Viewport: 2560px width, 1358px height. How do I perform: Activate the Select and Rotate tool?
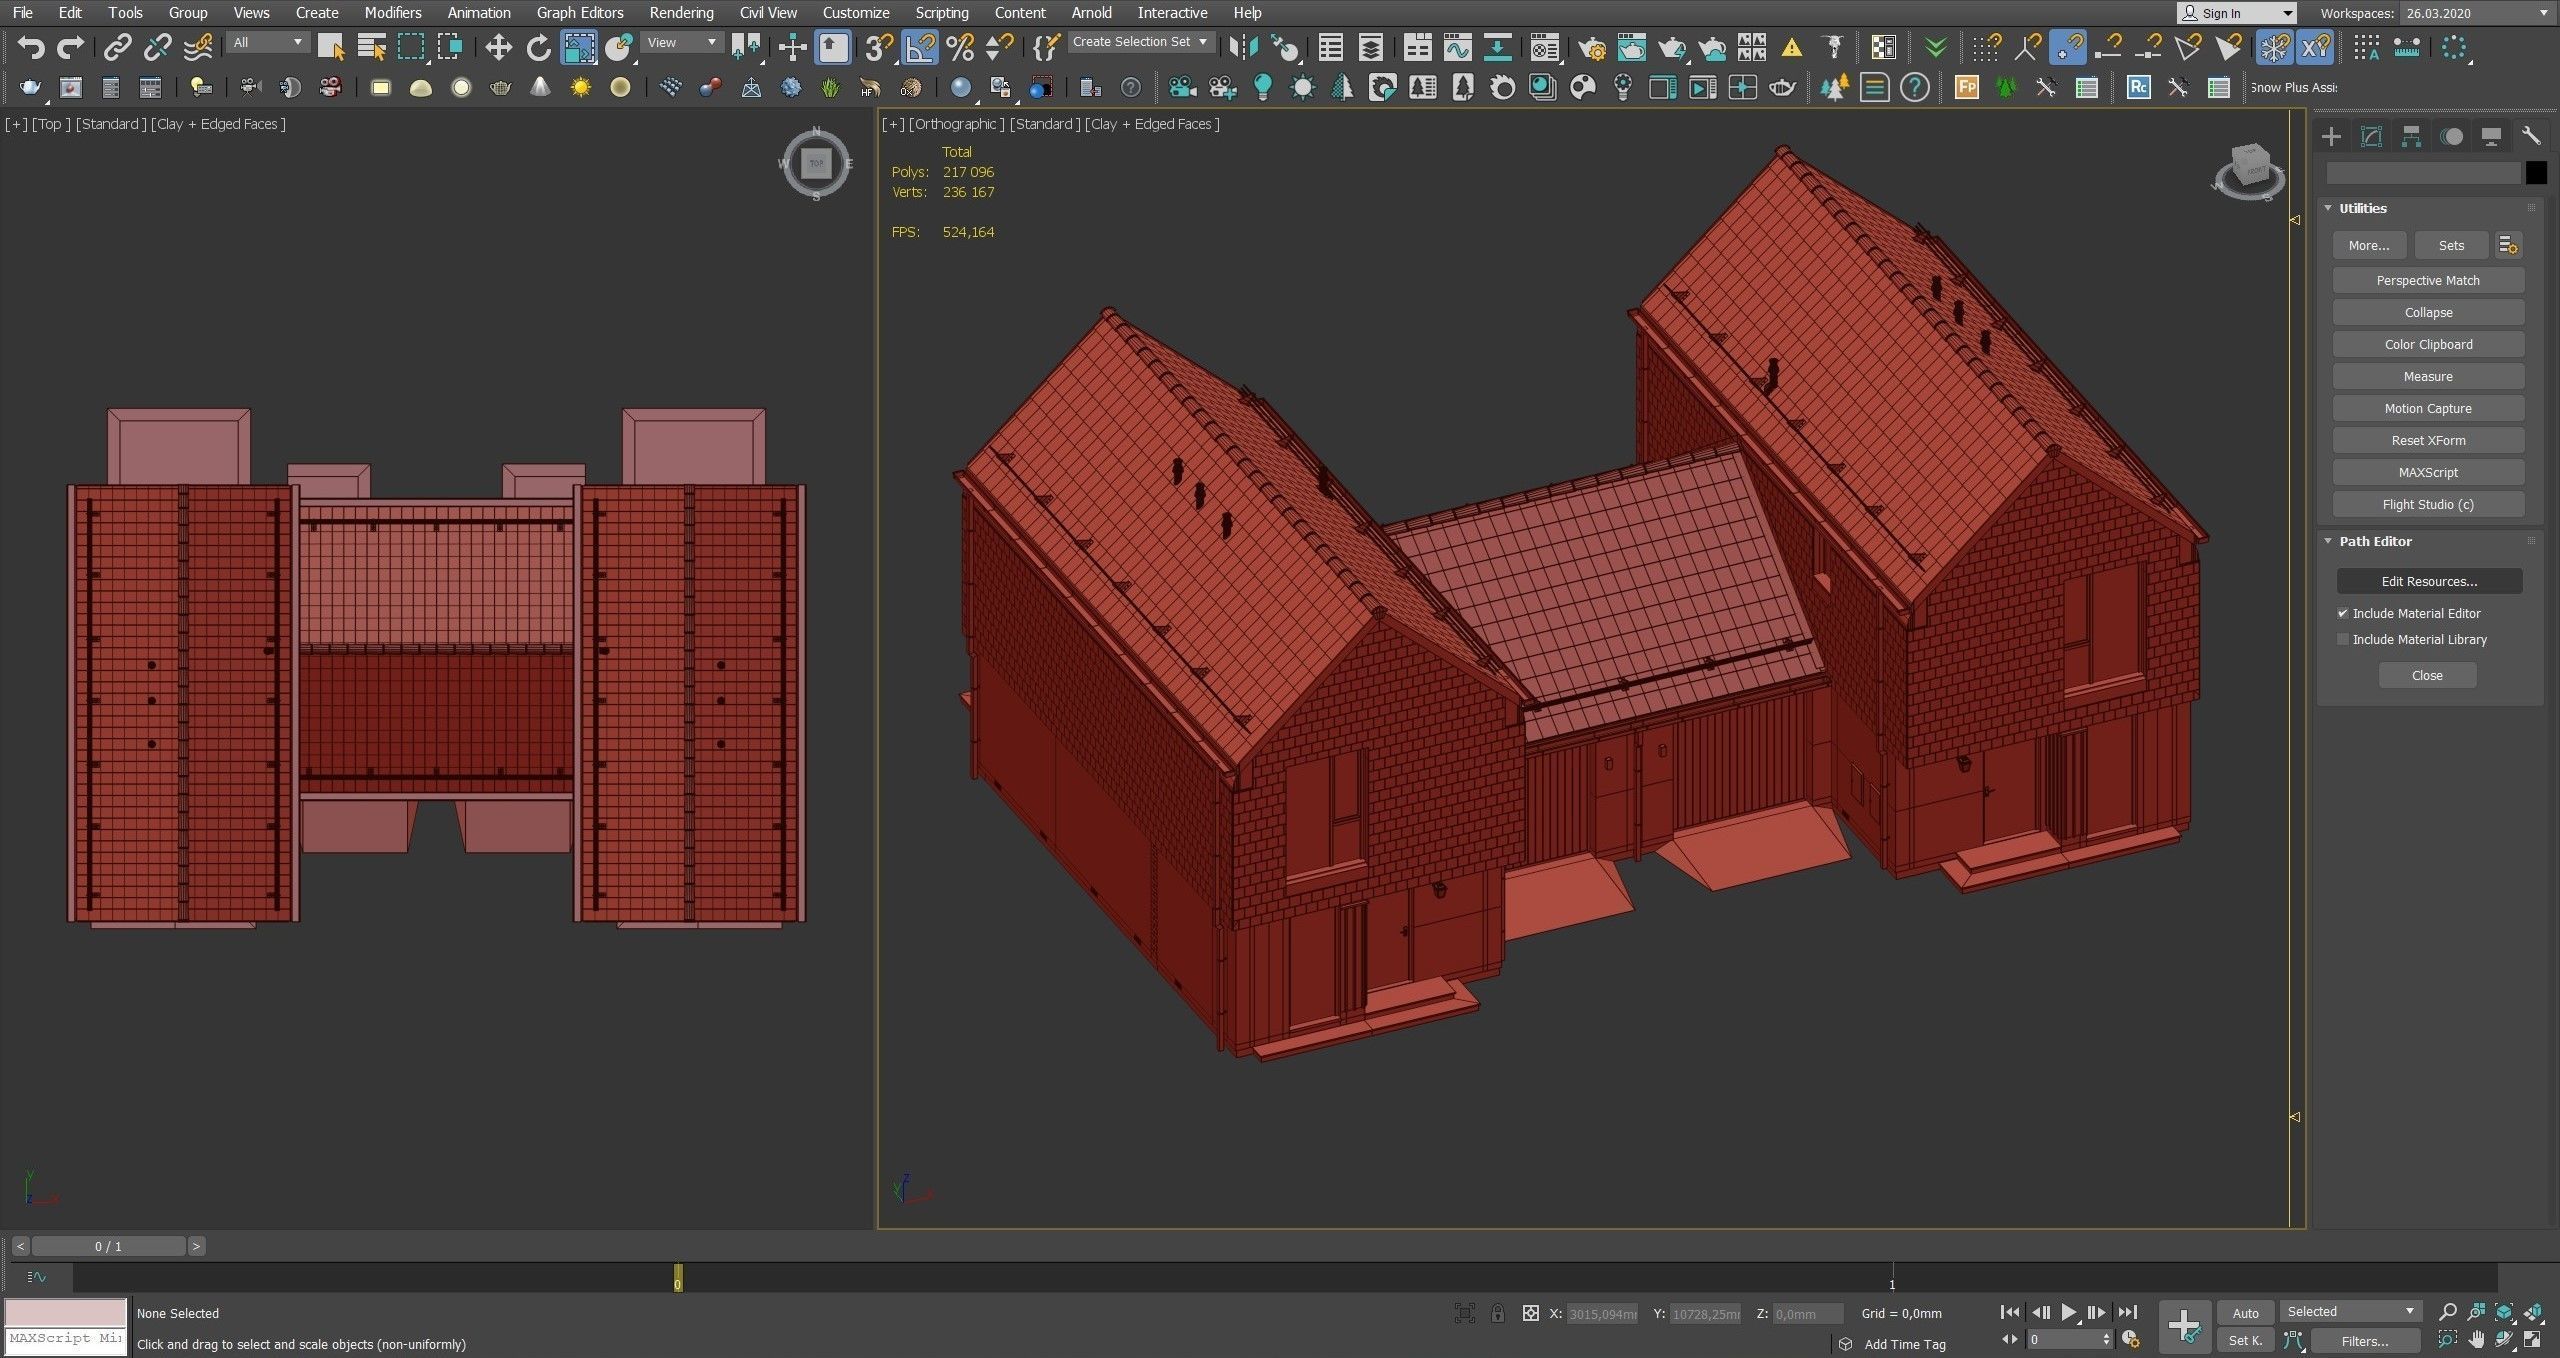(538, 47)
